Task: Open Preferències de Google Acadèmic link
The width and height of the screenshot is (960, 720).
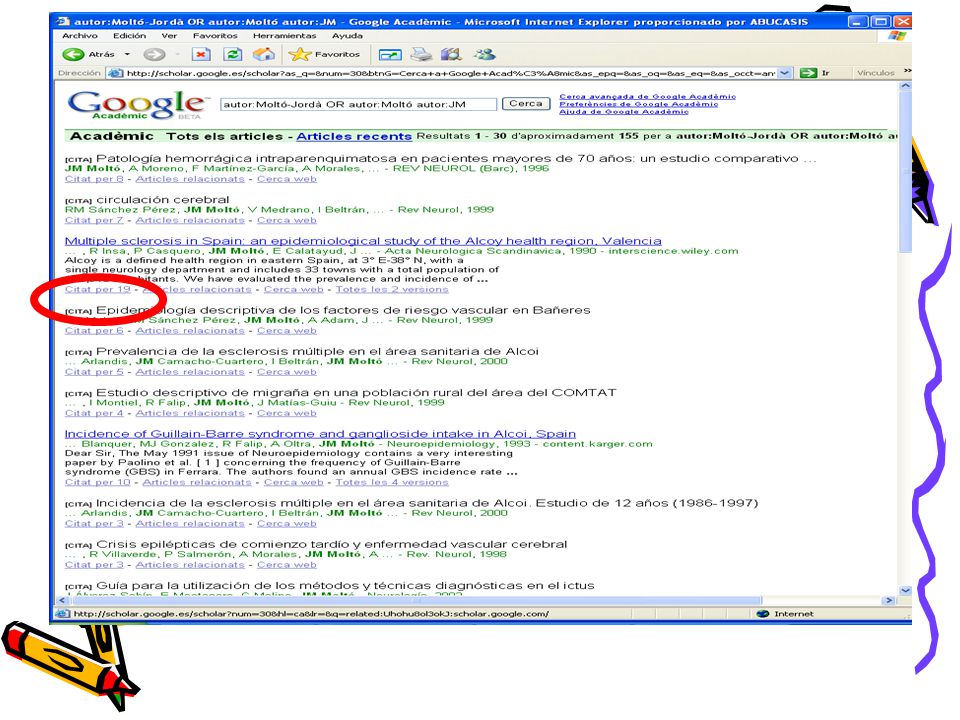Action: point(639,104)
